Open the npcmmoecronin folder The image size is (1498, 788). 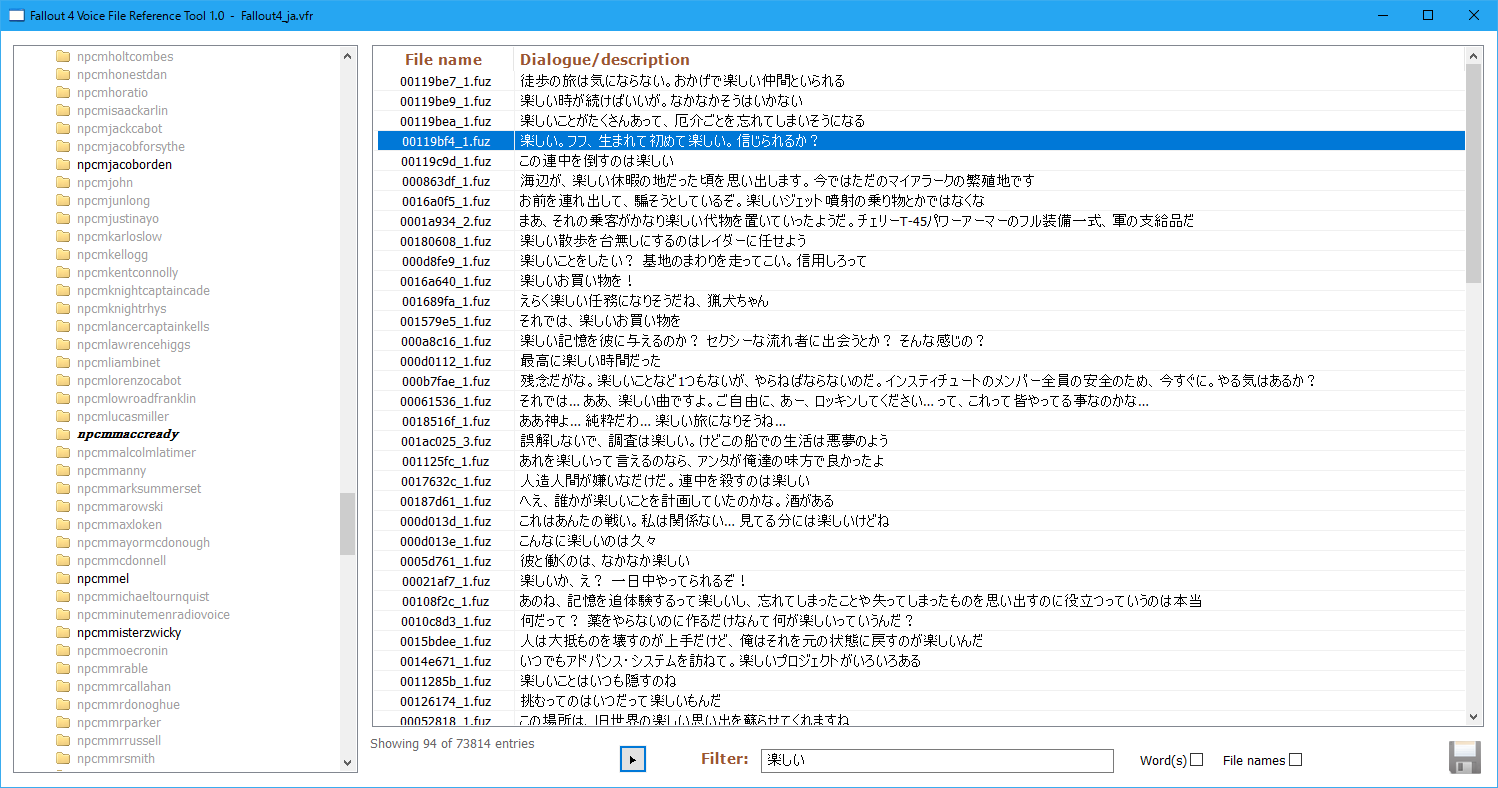[x=122, y=651]
